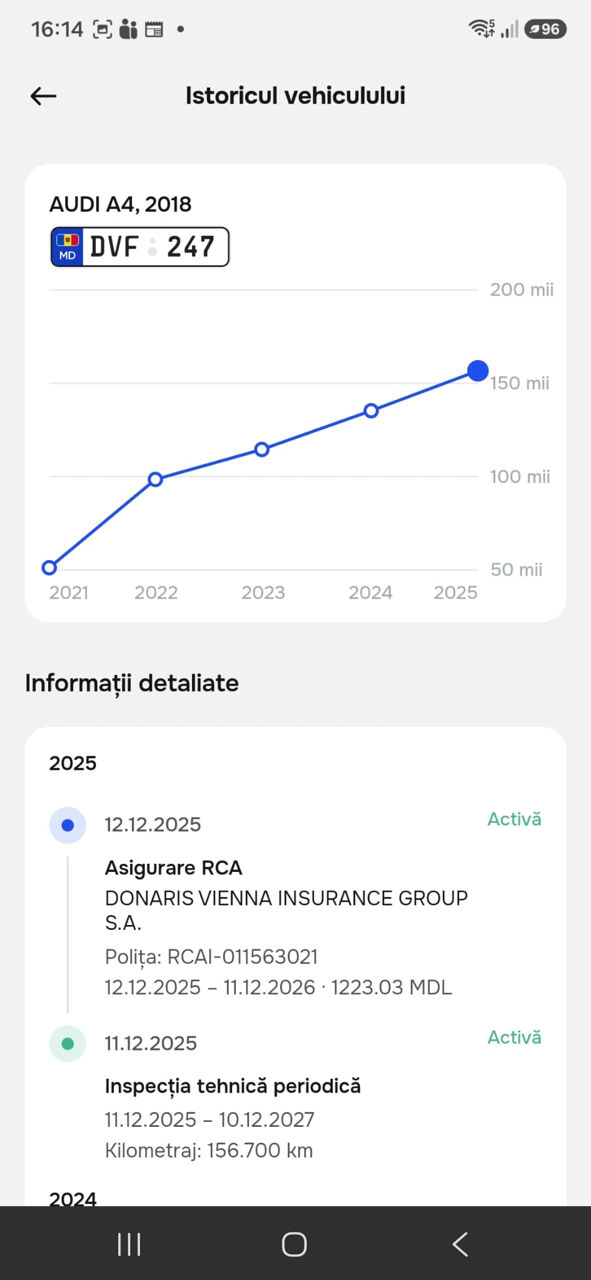Tap the Android home button
Image resolution: width=591 pixels, height=1280 pixels.
click(294, 1244)
